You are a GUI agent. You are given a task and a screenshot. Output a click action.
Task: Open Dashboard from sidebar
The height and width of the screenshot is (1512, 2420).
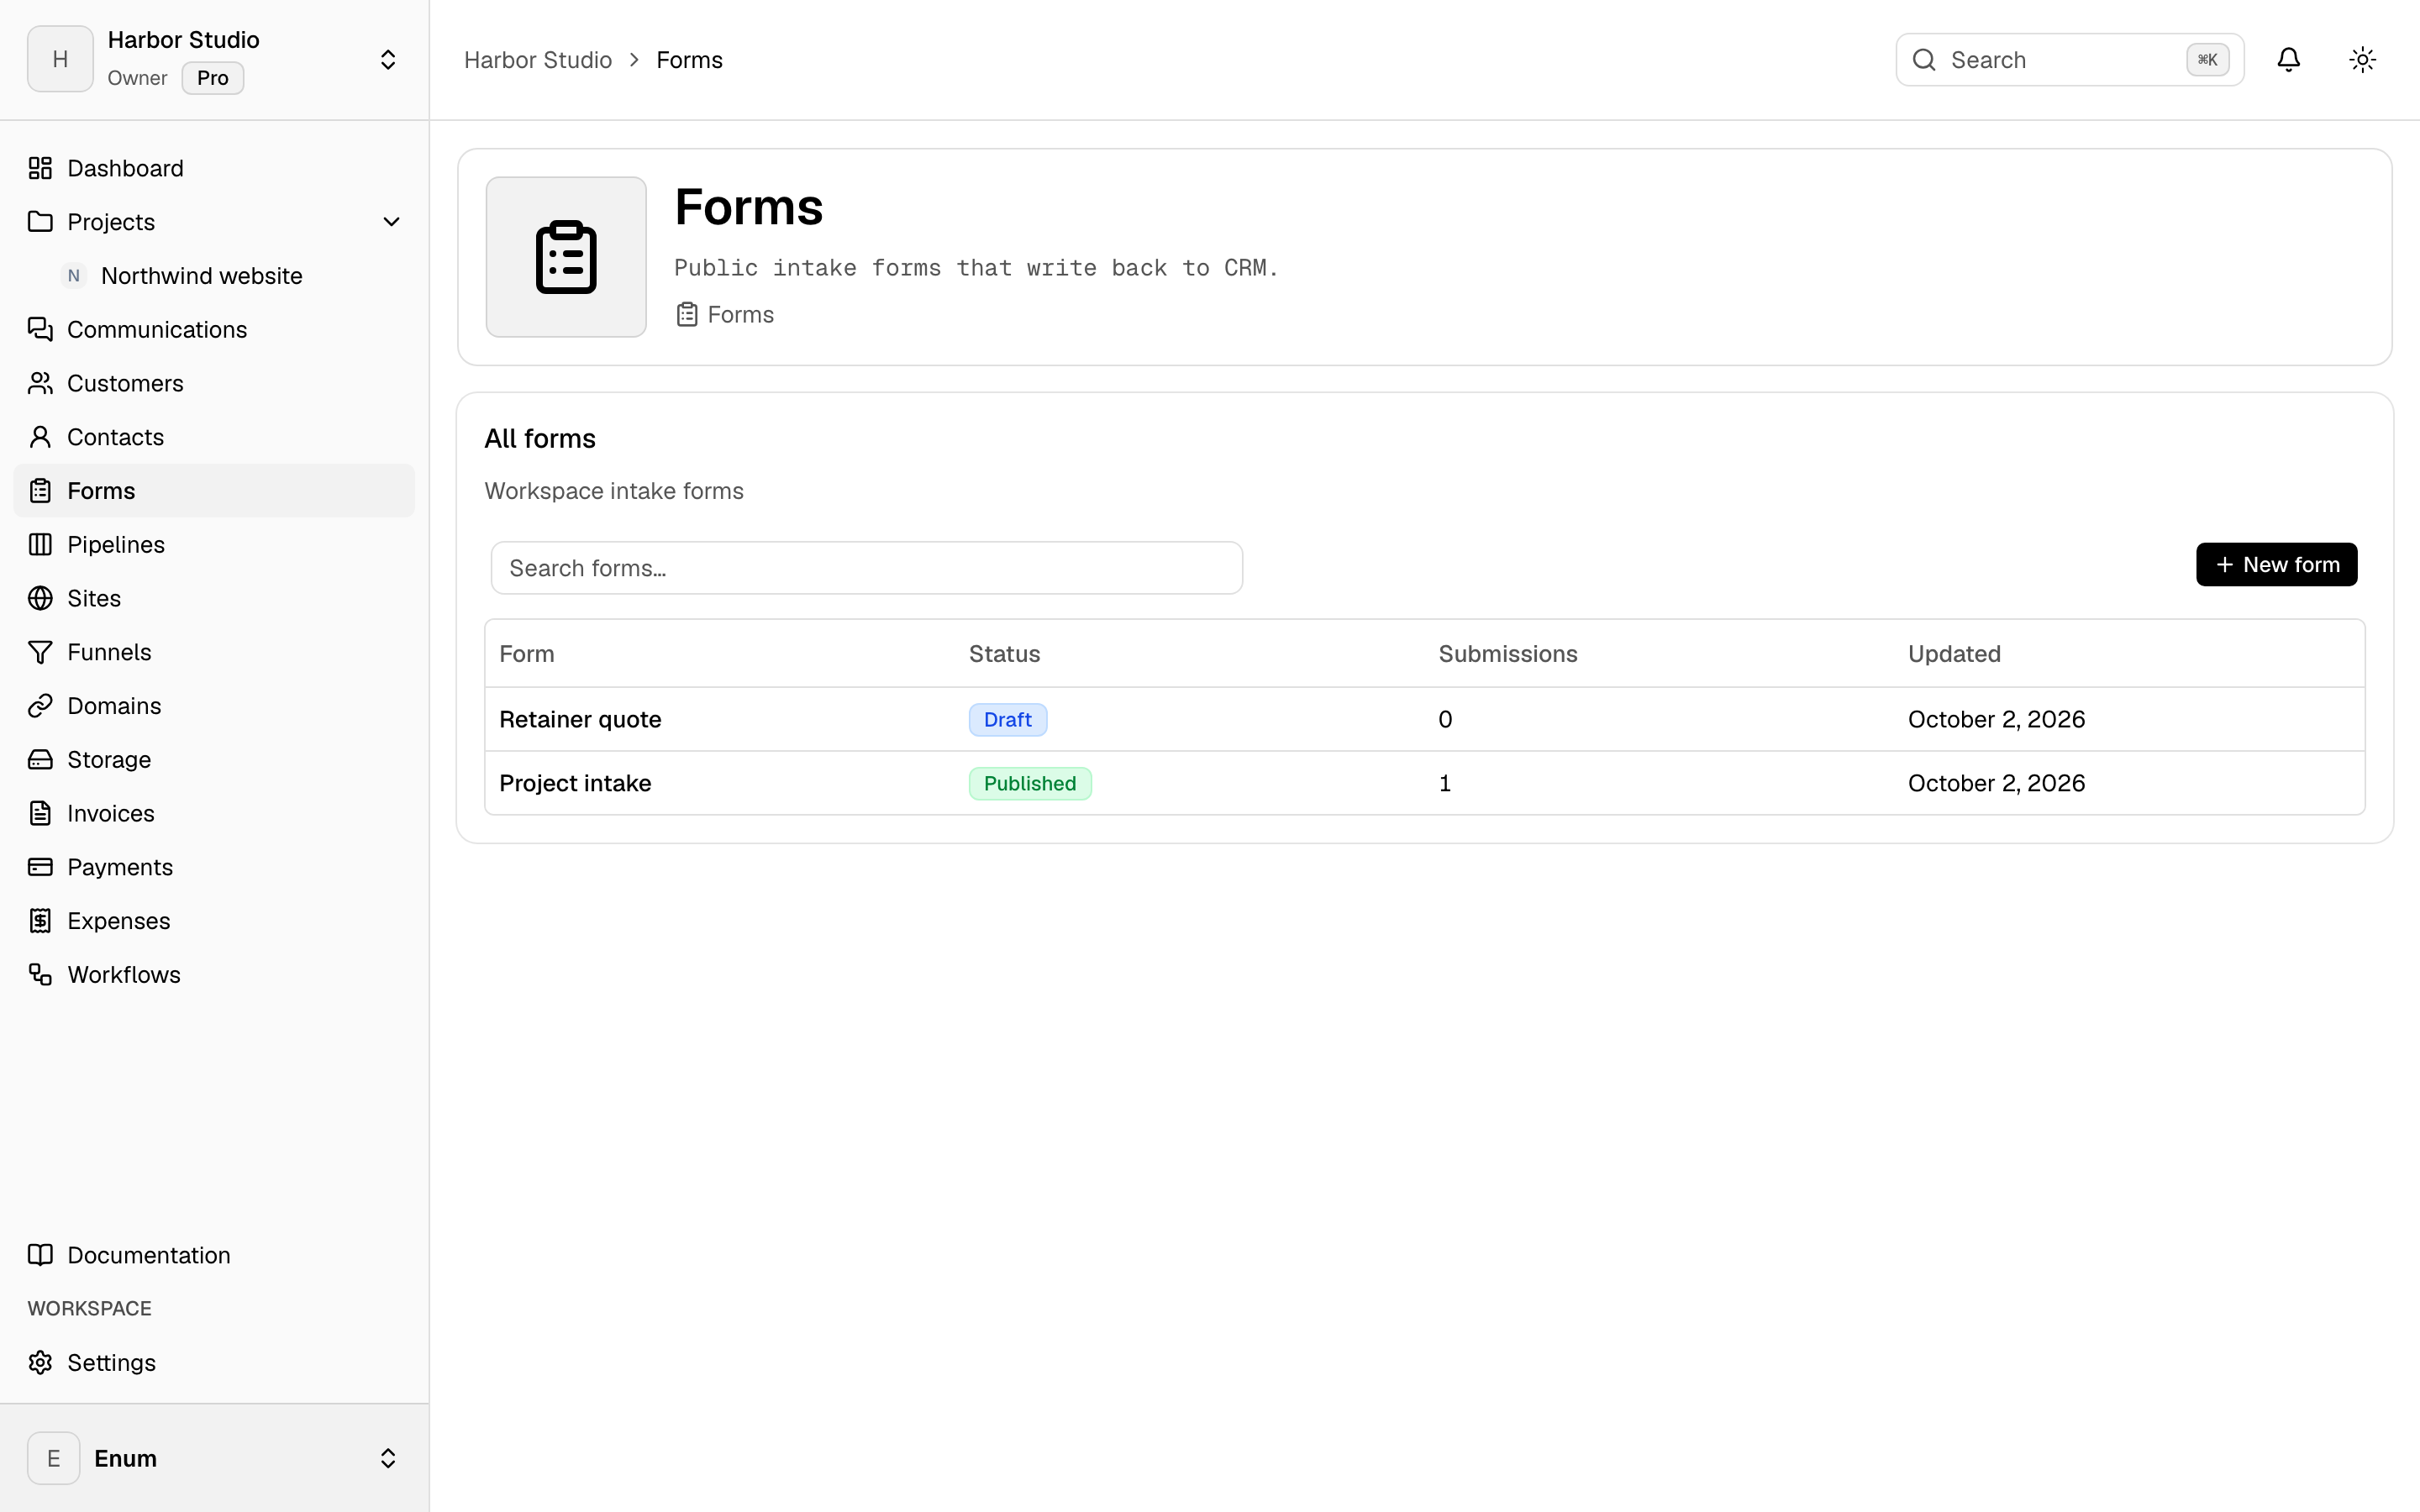coord(214,168)
